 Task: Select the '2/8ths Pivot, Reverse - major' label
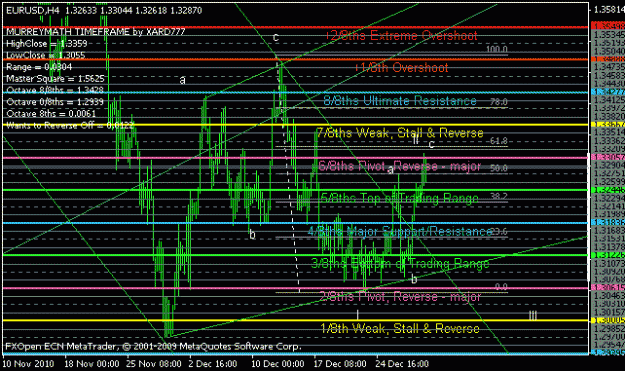[x=400, y=296]
